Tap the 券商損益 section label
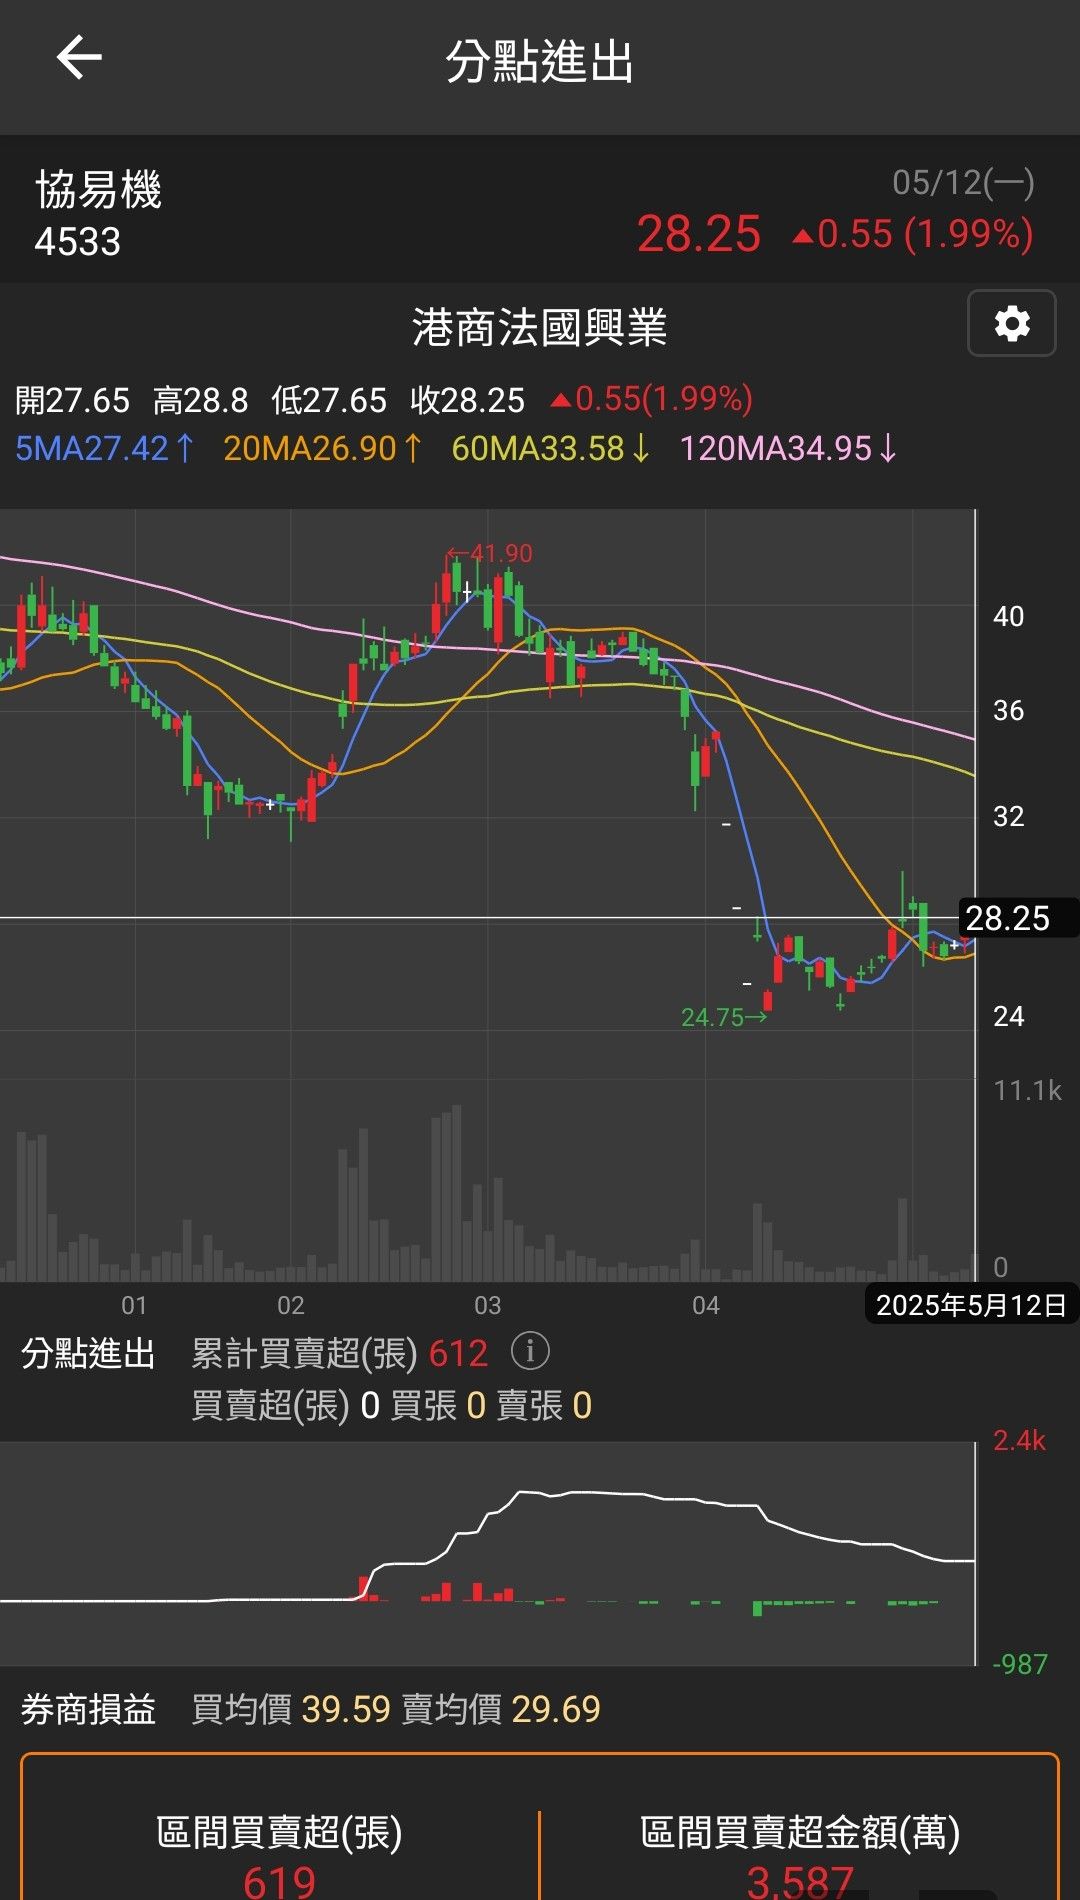 tap(88, 1709)
